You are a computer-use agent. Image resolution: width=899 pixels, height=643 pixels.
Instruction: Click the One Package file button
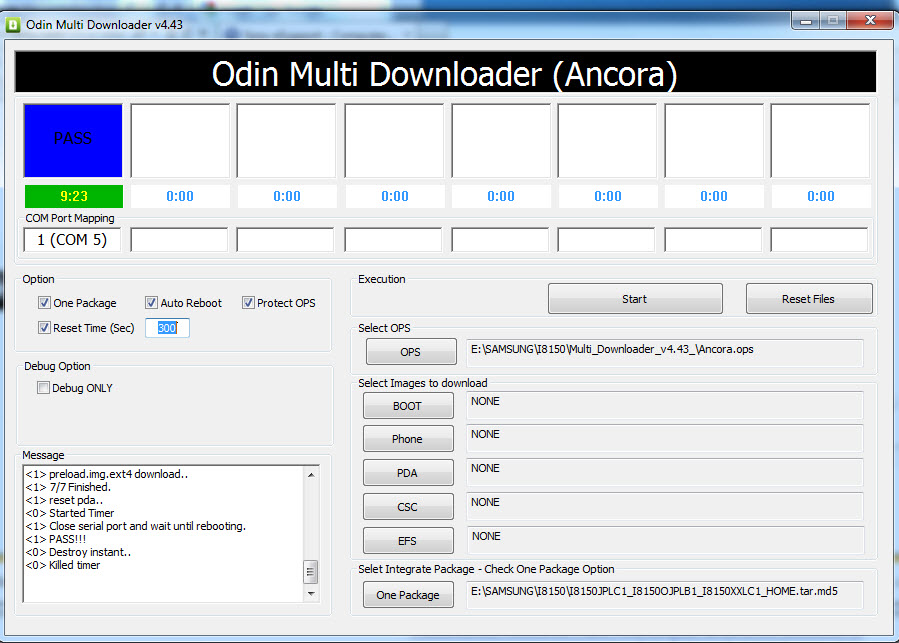coord(408,595)
